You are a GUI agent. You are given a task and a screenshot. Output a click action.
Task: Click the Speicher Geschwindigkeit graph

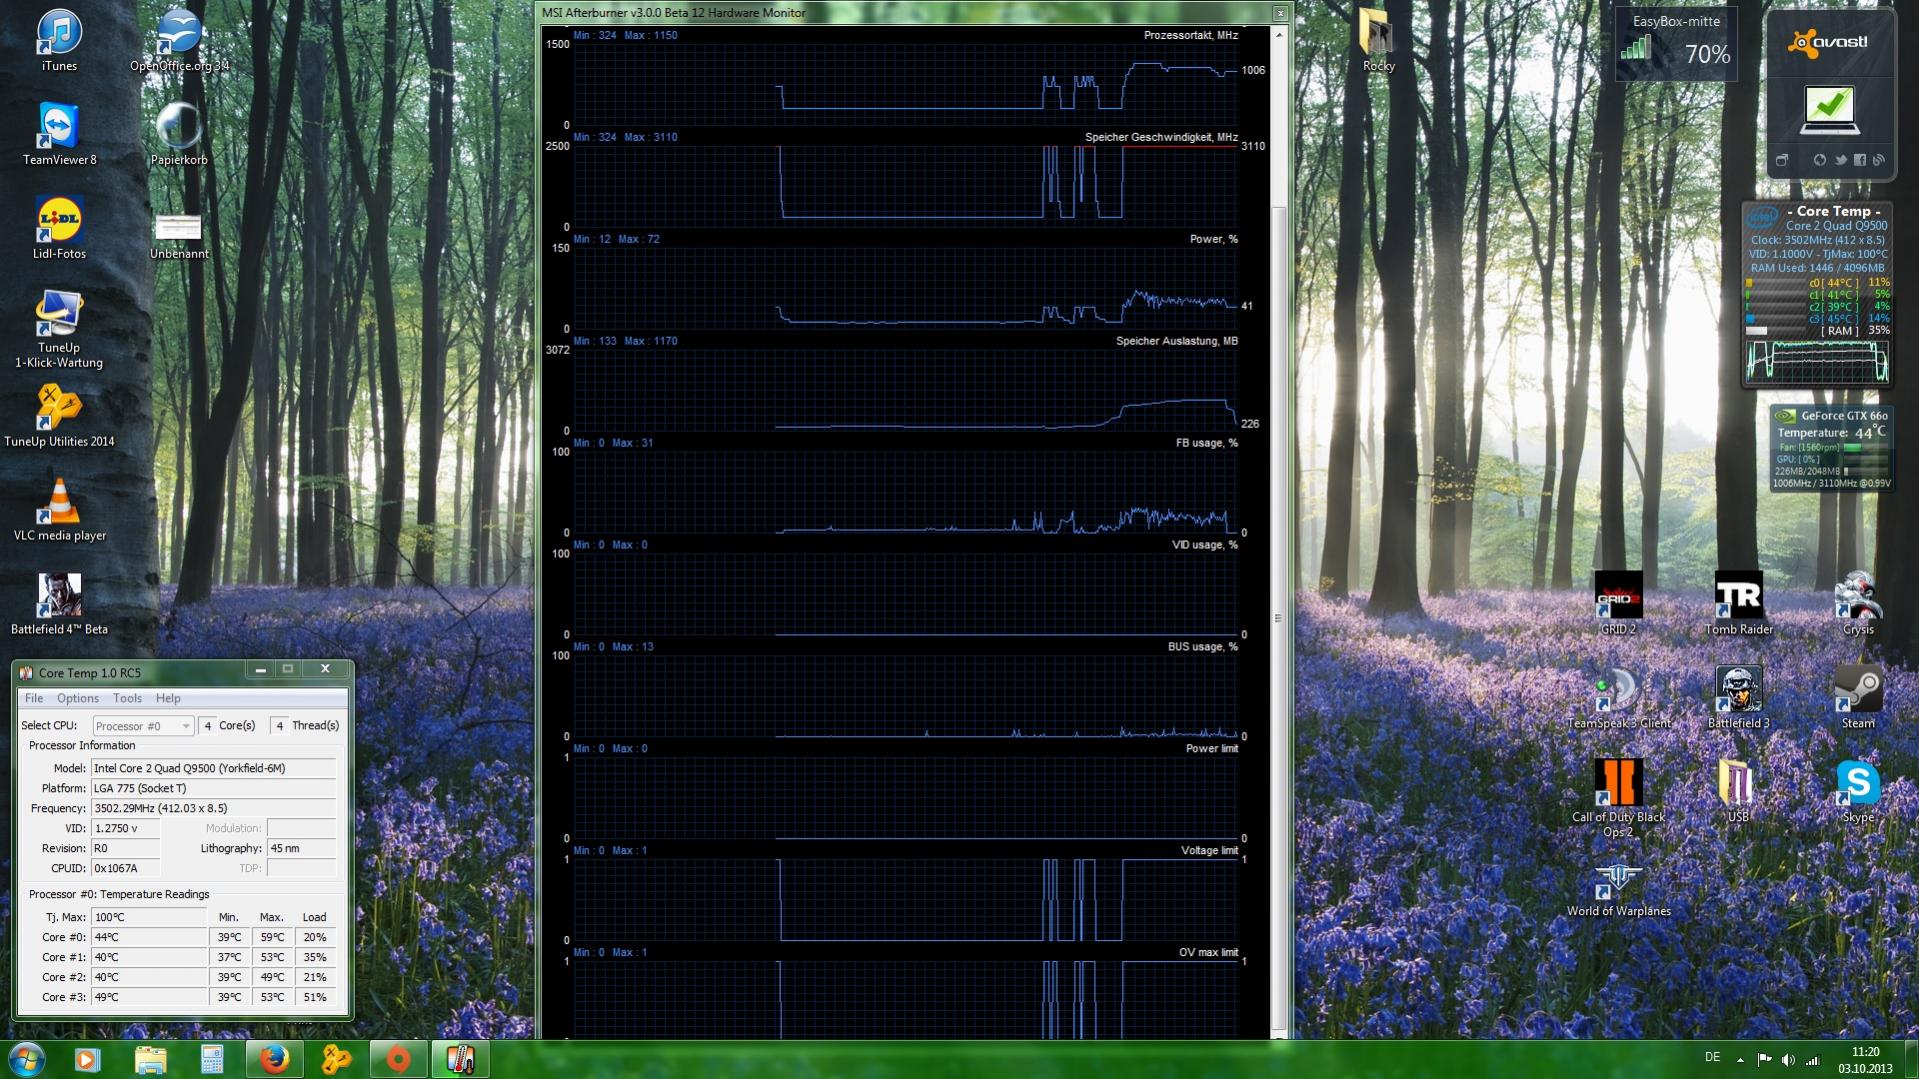(x=905, y=186)
